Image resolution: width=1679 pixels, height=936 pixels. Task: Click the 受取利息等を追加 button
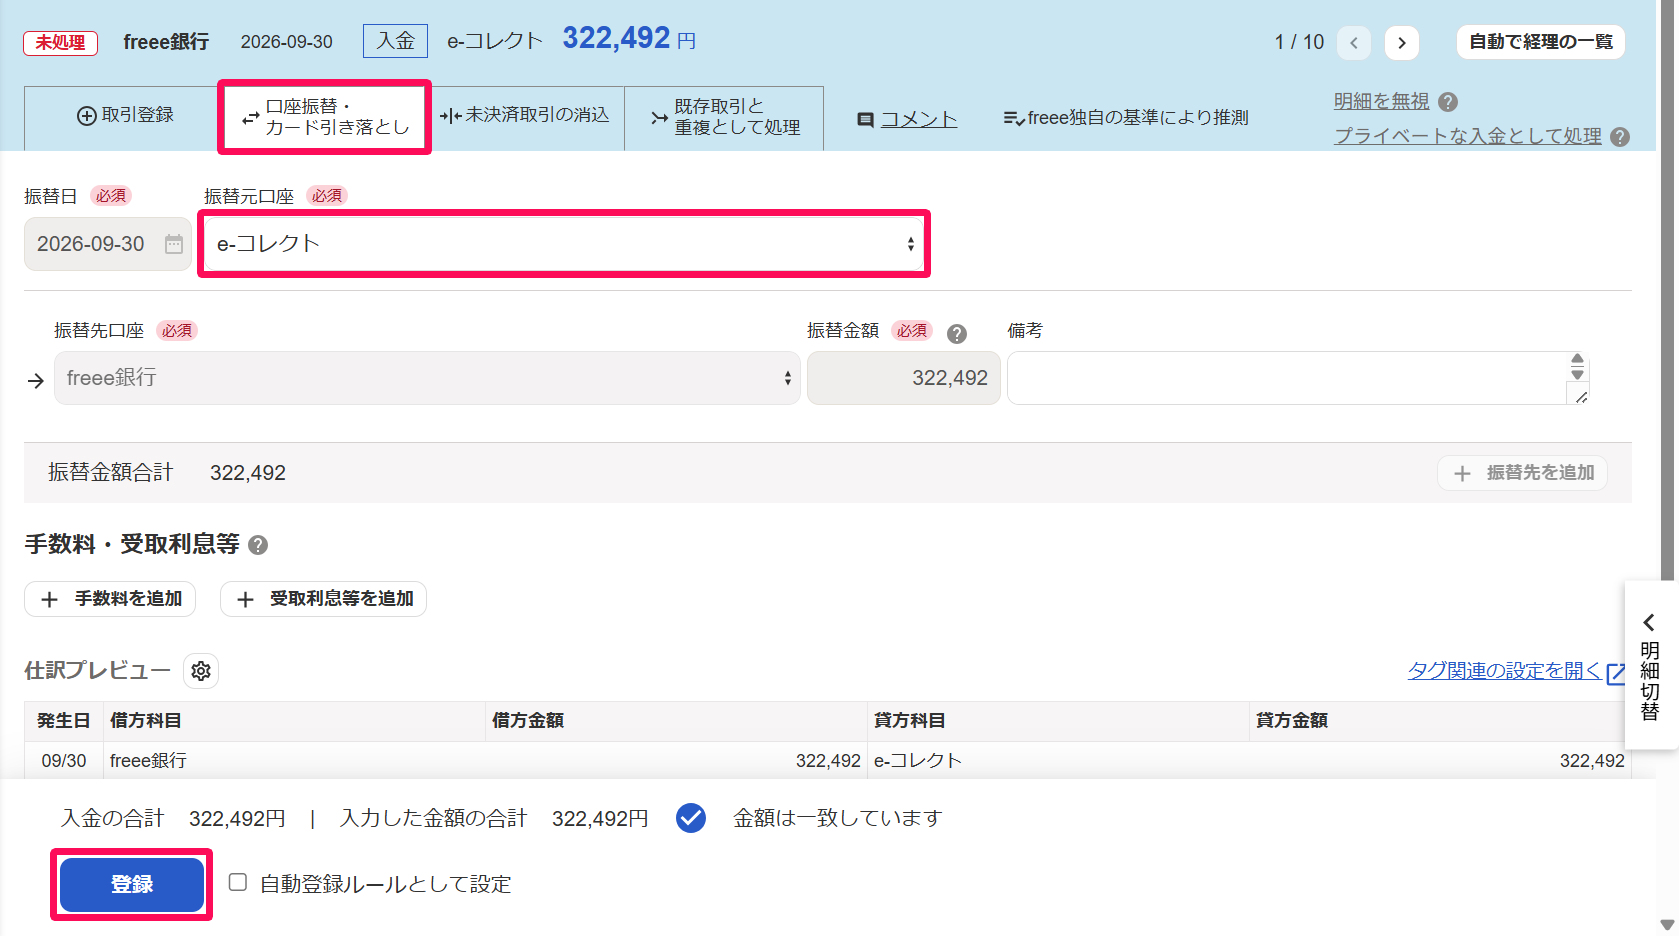tap(323, 599)
